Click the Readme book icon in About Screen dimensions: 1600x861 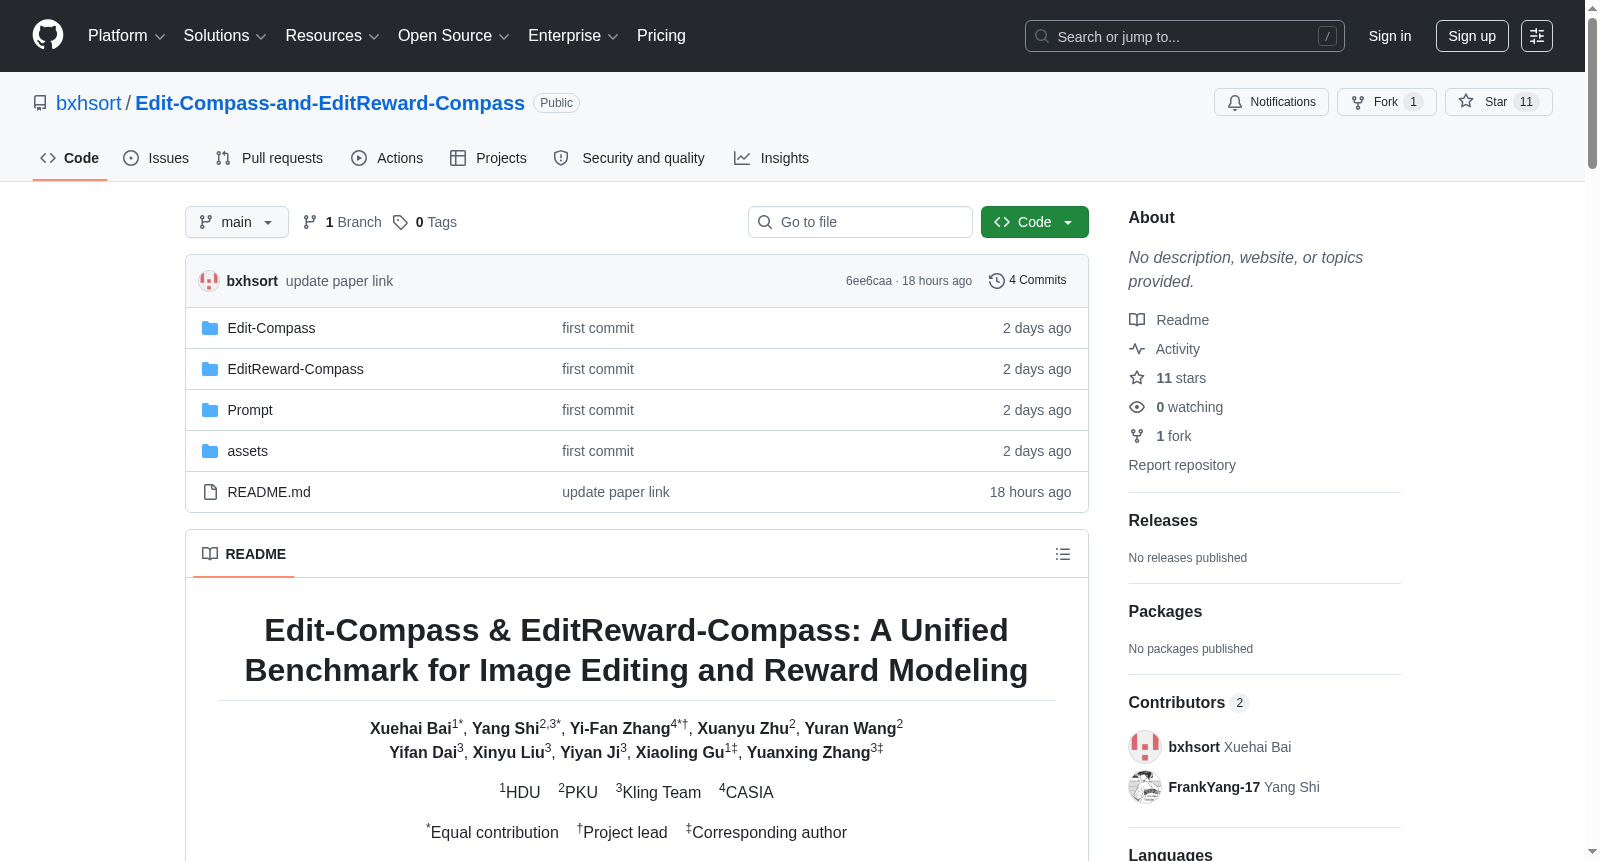click(1137, 320)
